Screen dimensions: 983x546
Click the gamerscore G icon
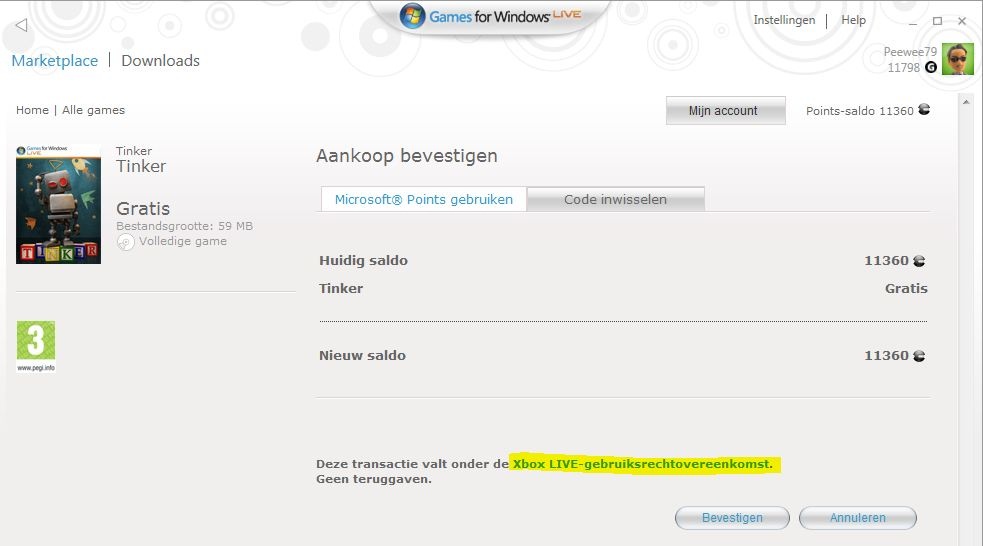coord(931,67)
